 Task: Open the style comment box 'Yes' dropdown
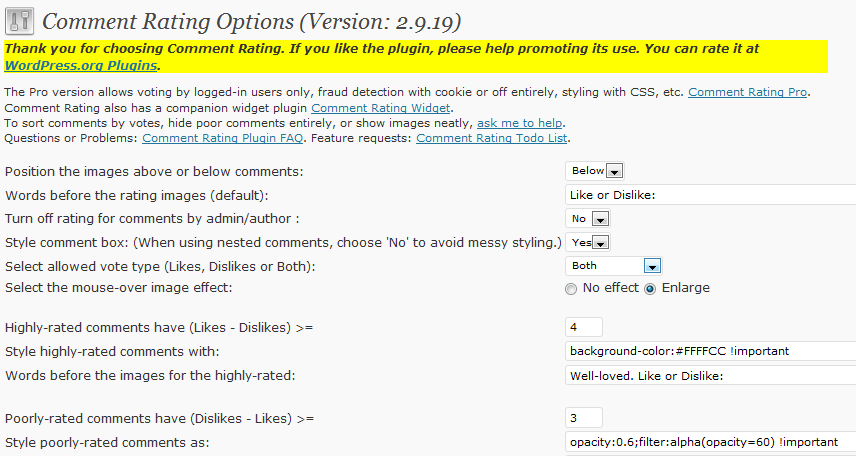(587, 242)
